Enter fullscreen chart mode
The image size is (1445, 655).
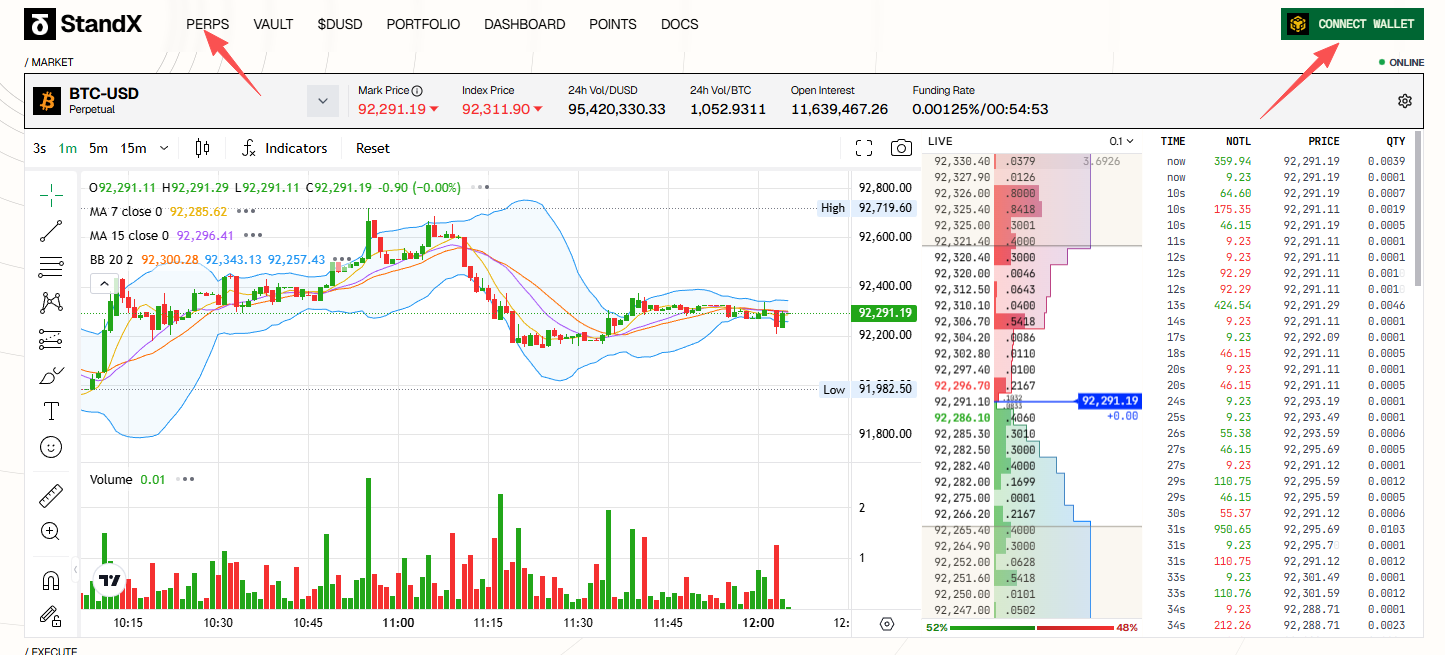(x=864, y=148)
